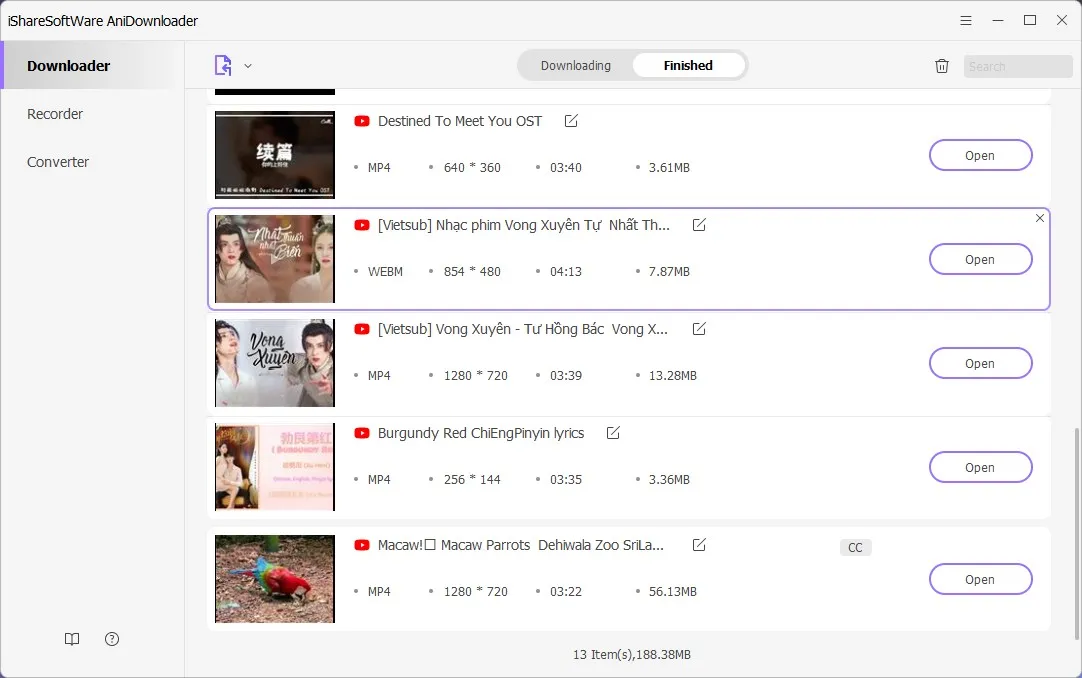The image size is (1082, 678).
Task: Open the Downloader section
Action: tap(92, 66)
